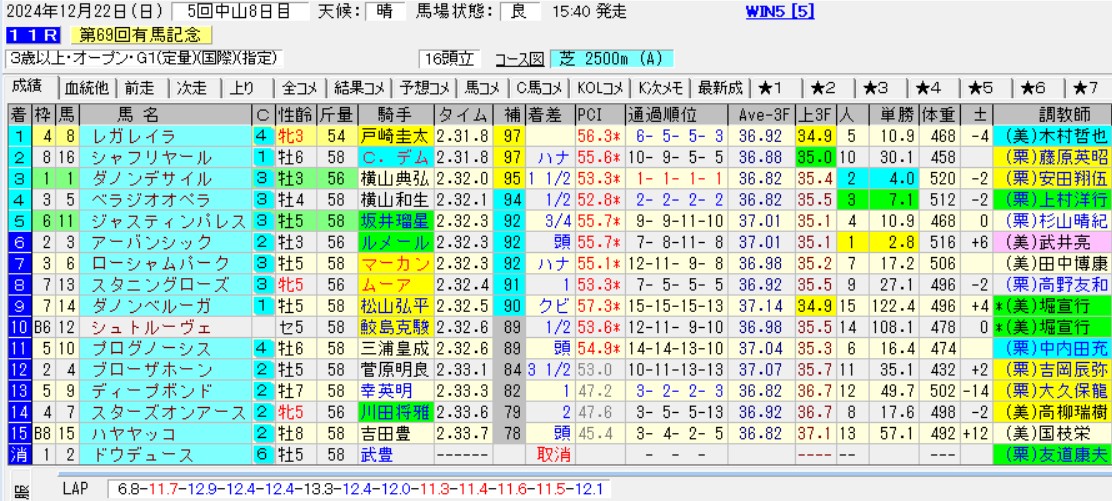The height and width of the screenshot is (501, 1112).
Task: Select the 全コメ tab
Action: (x=300, y=87)
